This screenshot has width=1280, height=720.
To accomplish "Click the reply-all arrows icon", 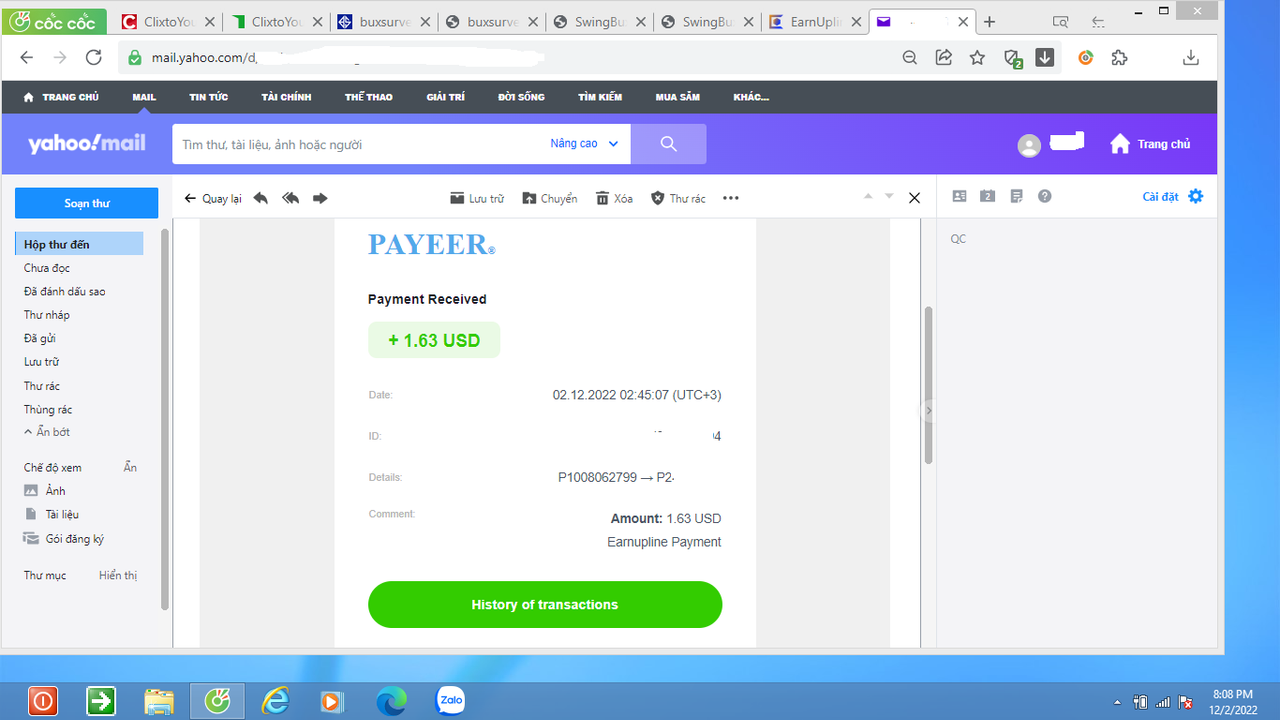I will 291,198.
